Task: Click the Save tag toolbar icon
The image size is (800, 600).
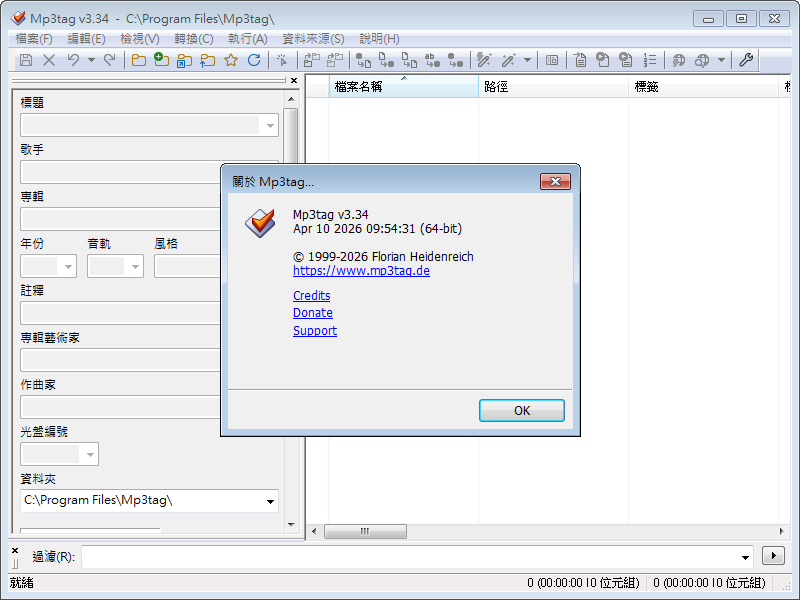Action: (x=26, y=60)
